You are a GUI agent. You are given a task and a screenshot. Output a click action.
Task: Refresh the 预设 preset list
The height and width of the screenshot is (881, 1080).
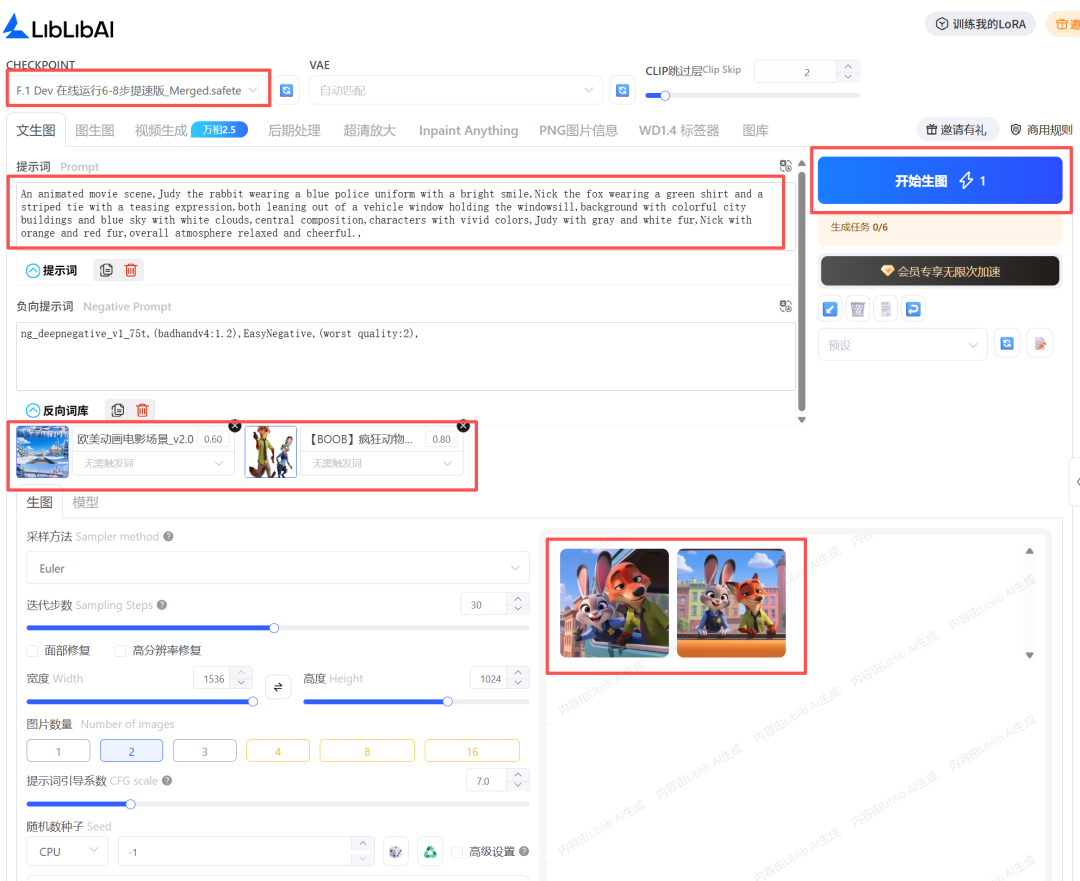point(1007,344)
